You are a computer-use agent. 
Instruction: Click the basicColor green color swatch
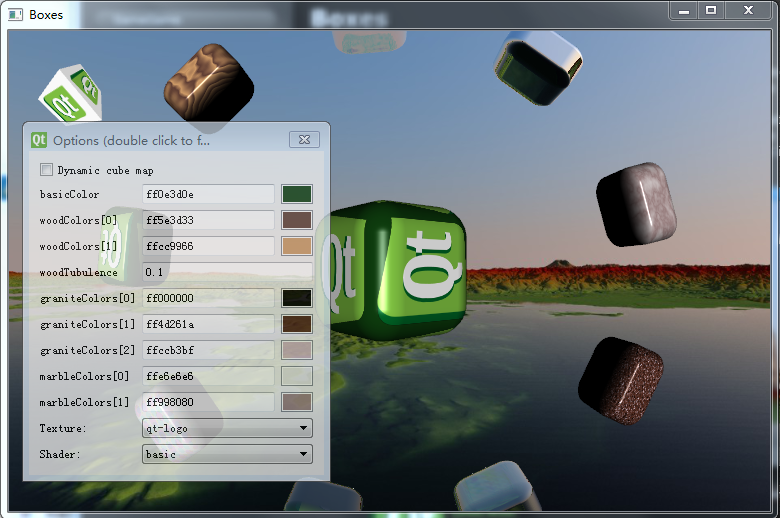(x=297, y=194)
